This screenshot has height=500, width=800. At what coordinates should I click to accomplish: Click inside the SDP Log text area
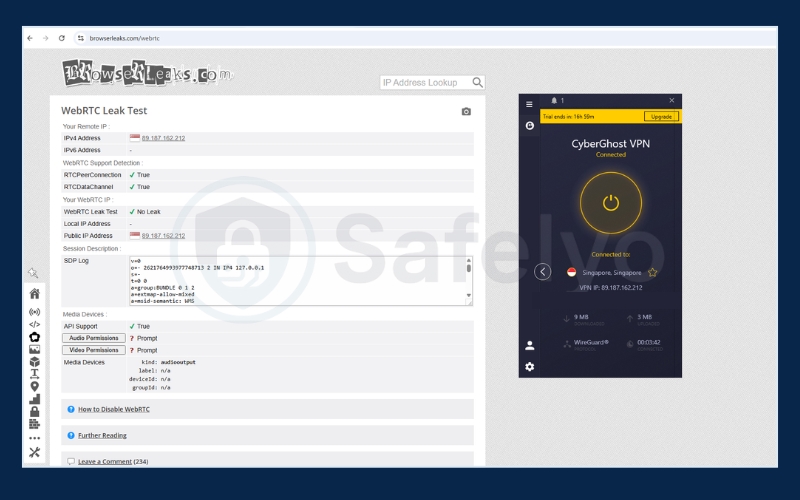[x=297, y=281]
